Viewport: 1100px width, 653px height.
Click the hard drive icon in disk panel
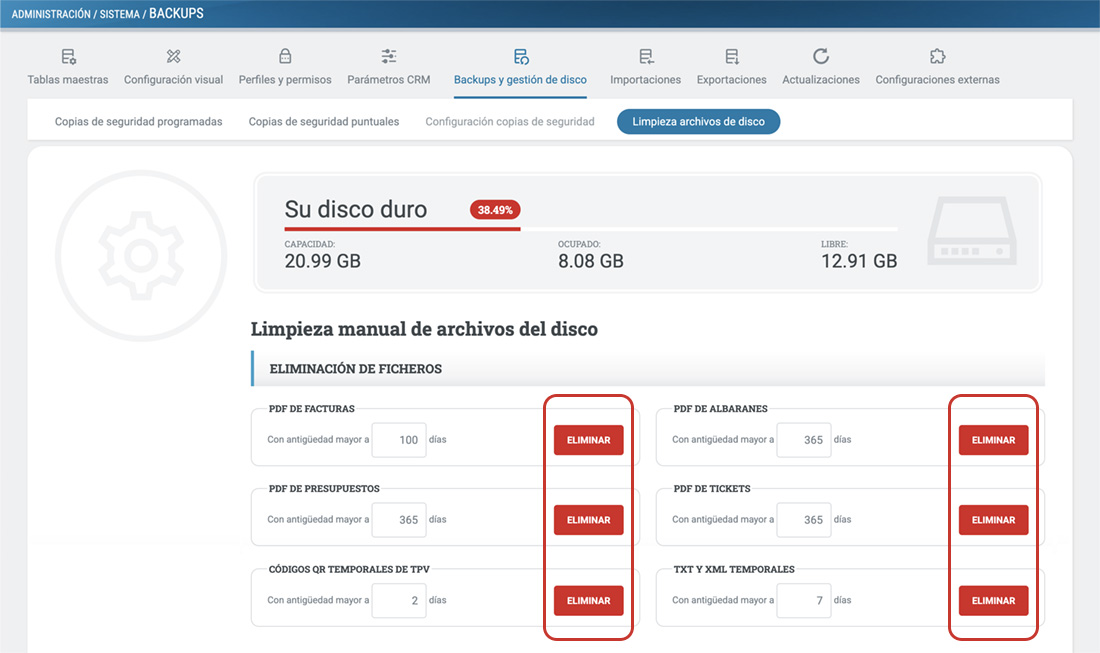pyautogui.click(x=972, y=231)
